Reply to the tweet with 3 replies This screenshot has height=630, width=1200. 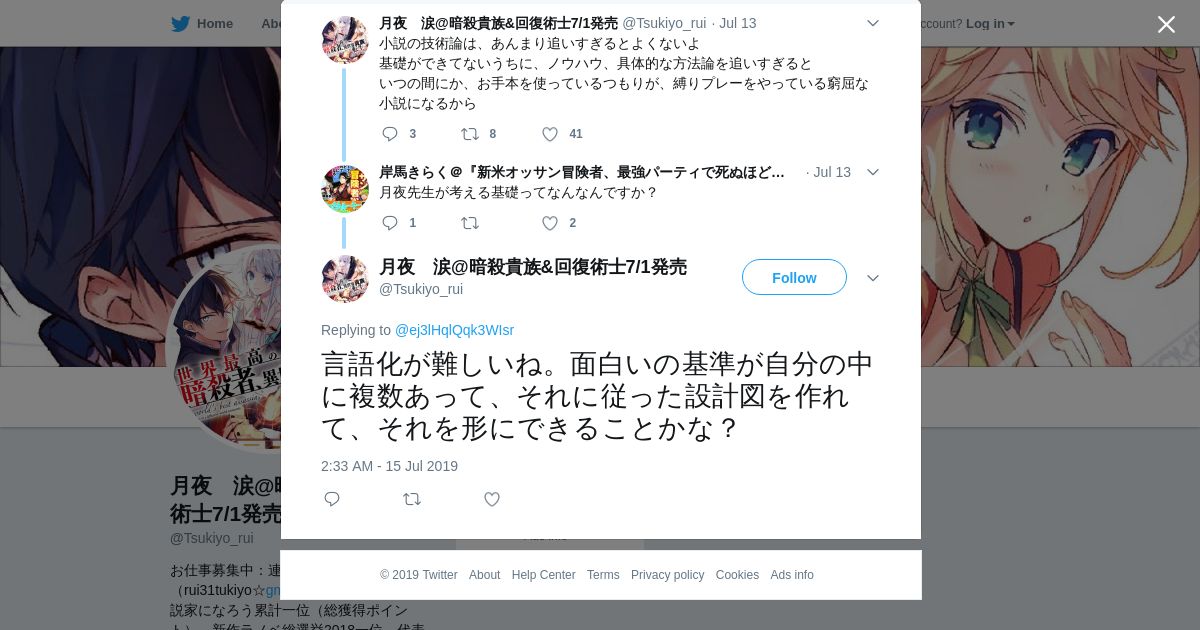coord(390,134)
